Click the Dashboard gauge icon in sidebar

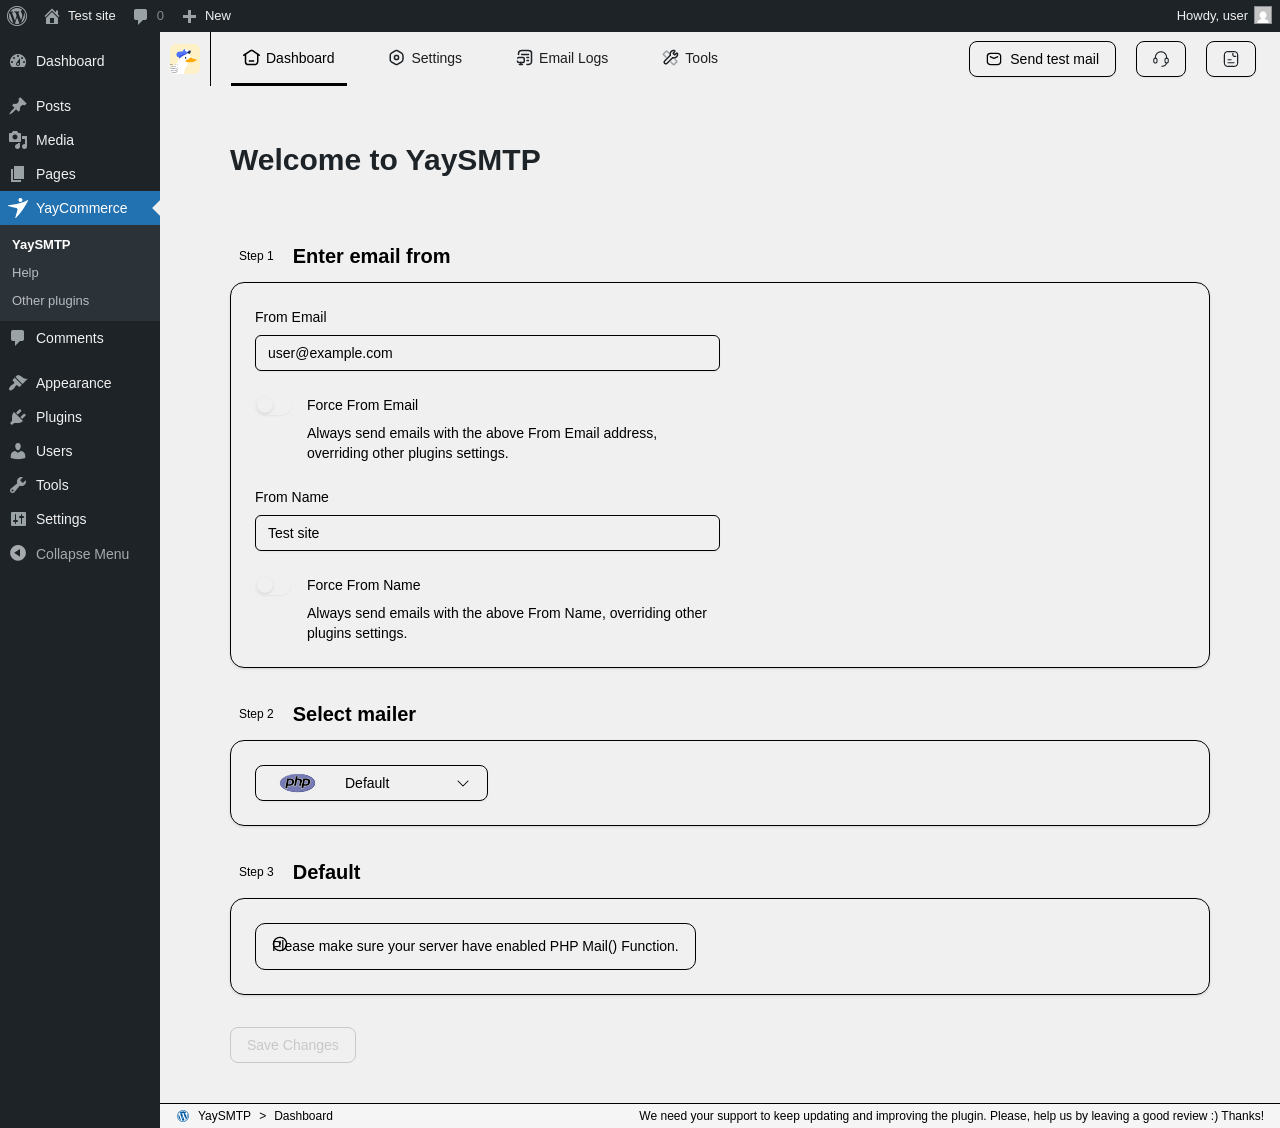(18, 61)
